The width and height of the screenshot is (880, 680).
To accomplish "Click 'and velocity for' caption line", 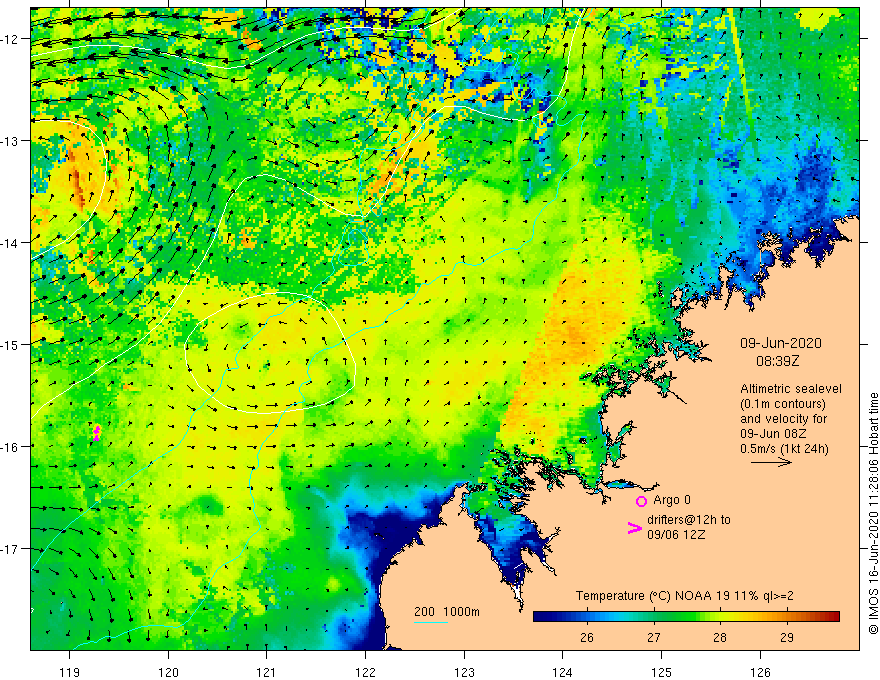I will [x=783, y=419].
